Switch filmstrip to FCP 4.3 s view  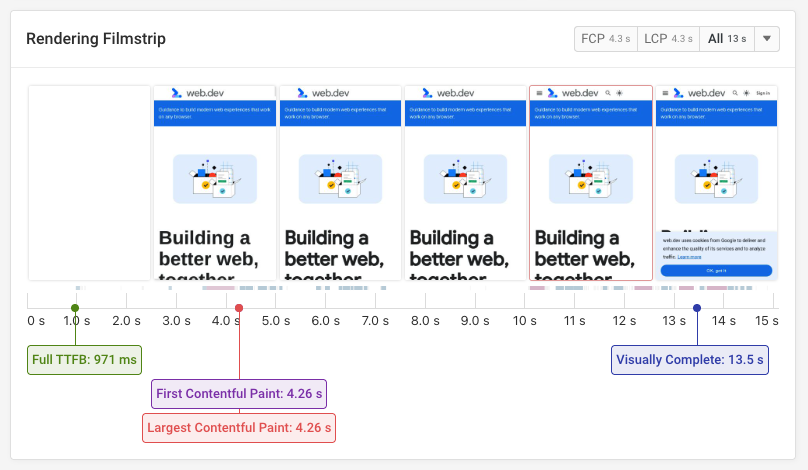coord(606,39)
